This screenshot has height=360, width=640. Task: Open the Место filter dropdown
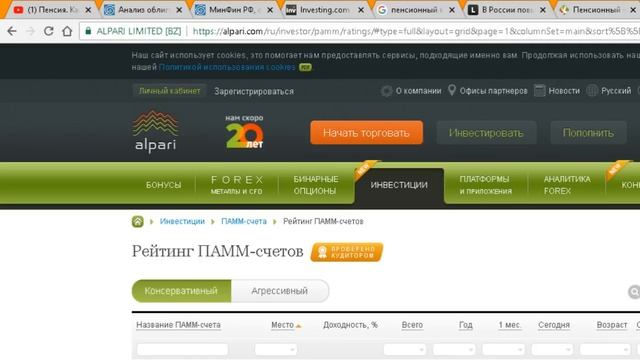(276, 349)
